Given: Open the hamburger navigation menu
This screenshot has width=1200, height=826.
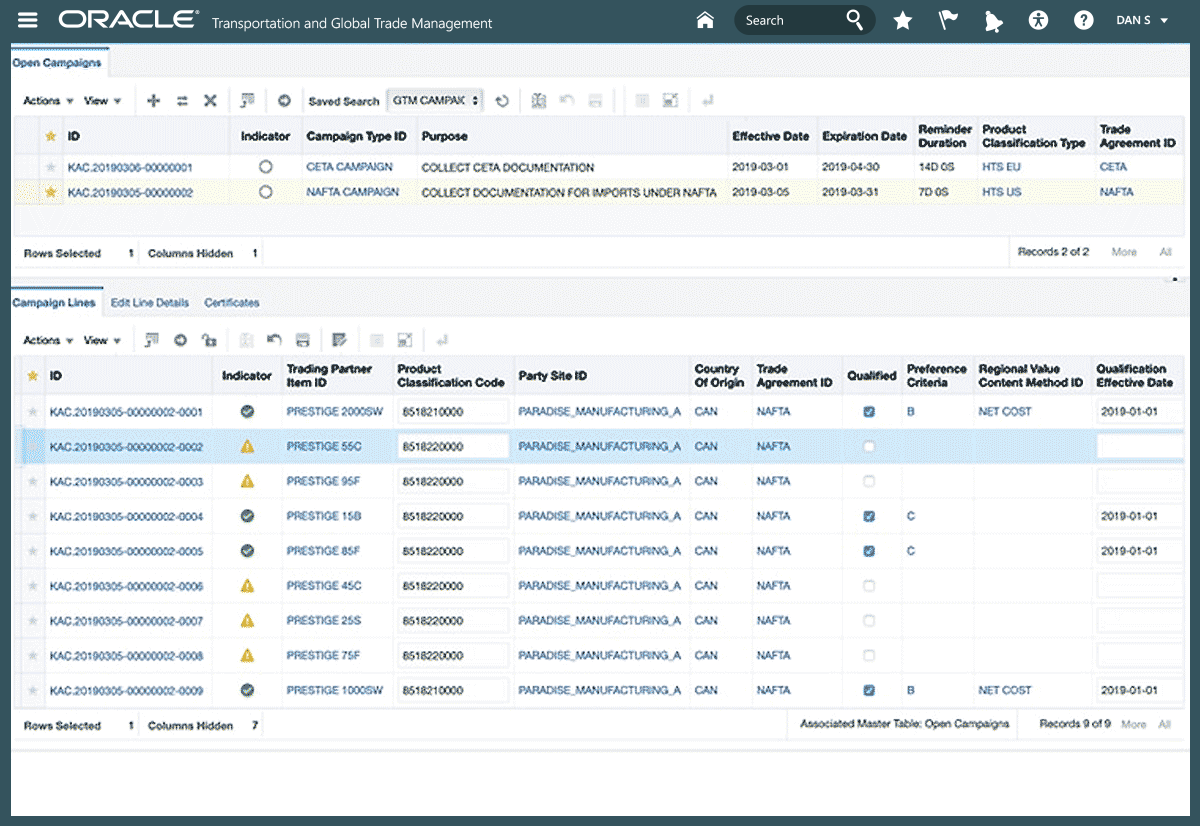Looking at the screenshot, I should point(28,21).
